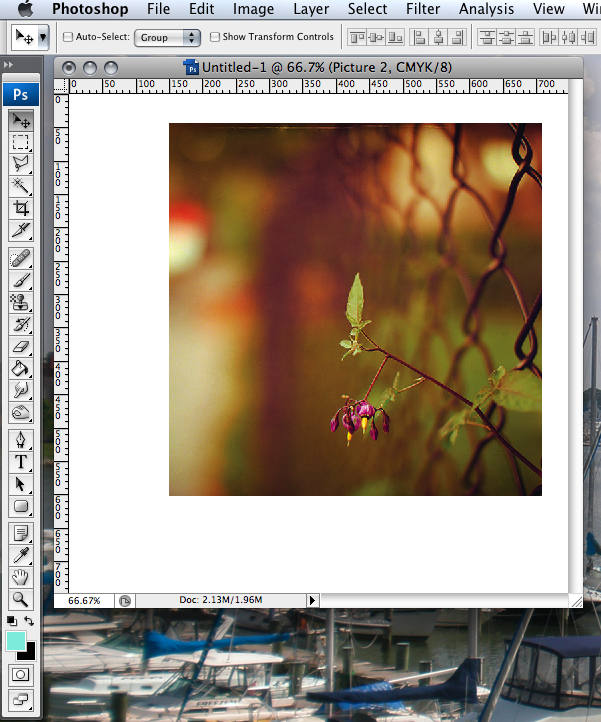Open the Image menu
601x722 pixels.
point(253,9)
